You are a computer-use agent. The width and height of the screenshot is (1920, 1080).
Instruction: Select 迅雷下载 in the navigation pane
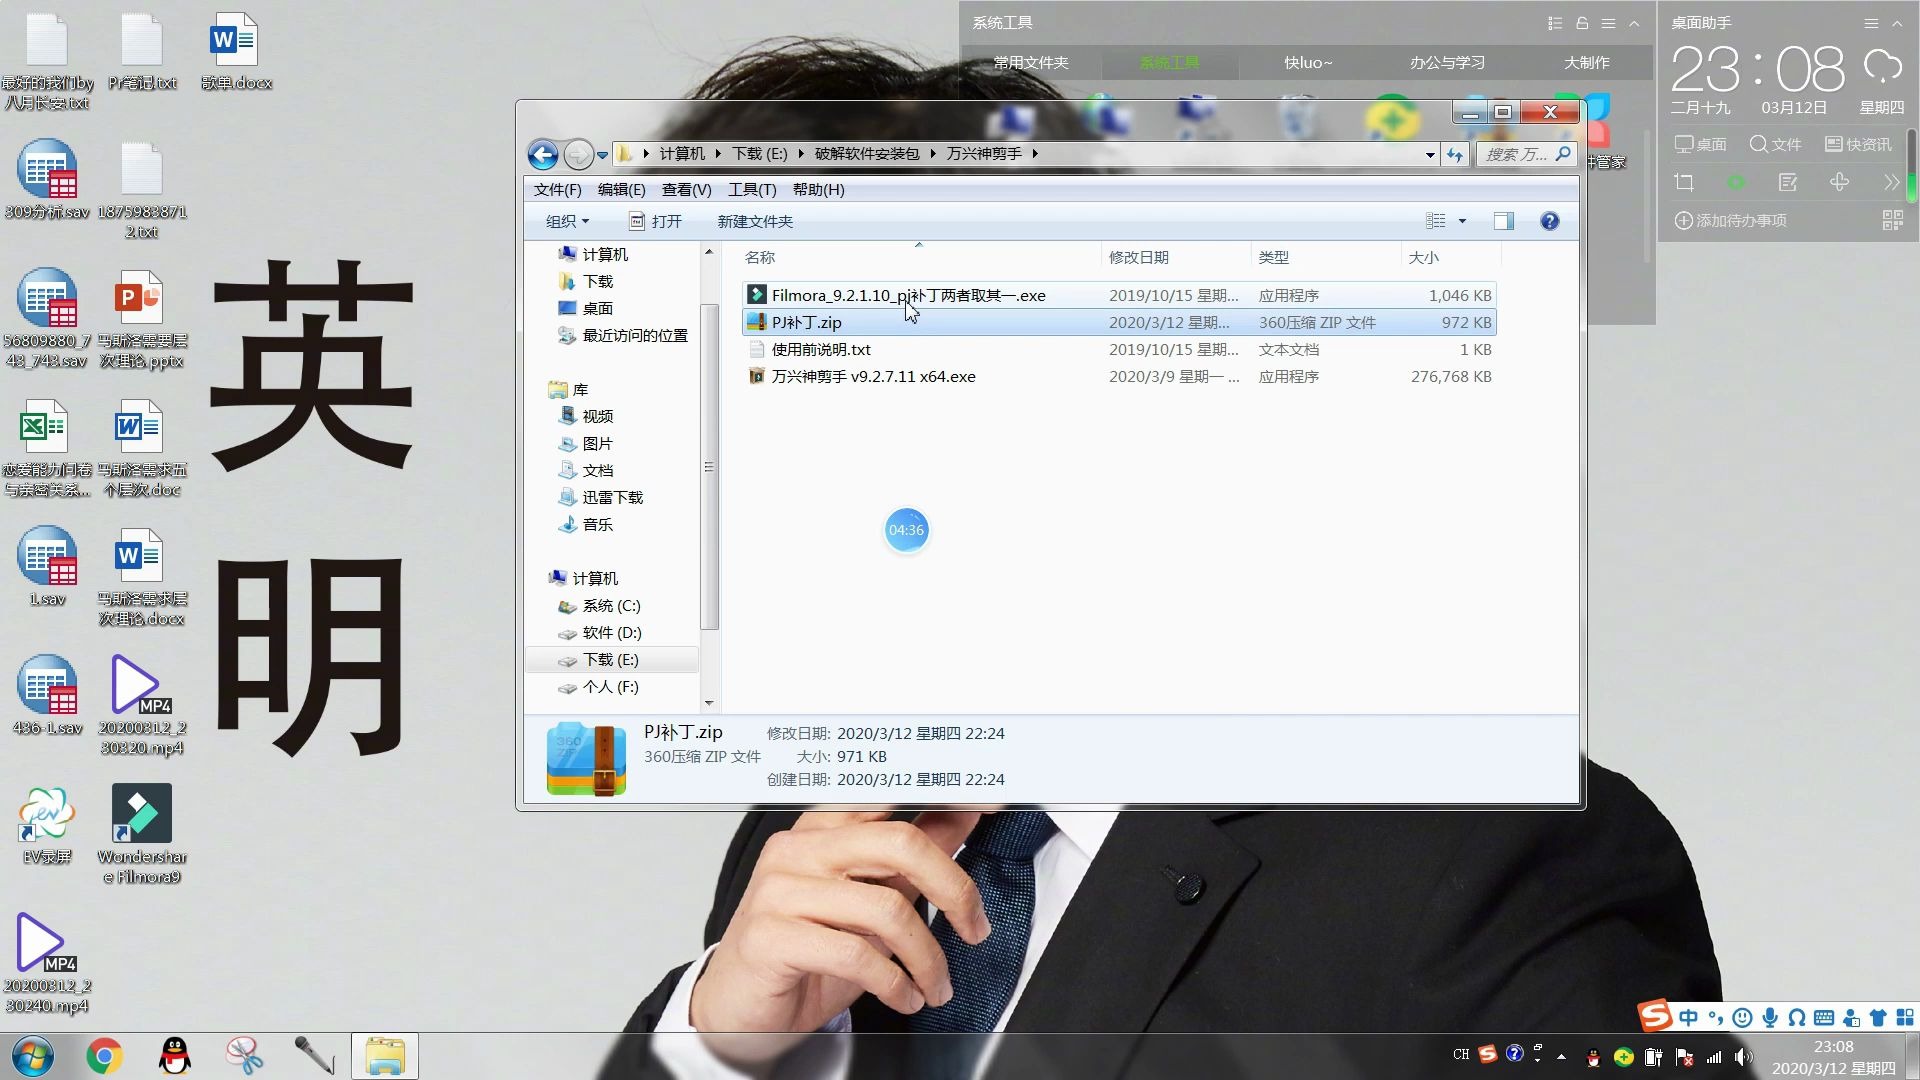(x=612, y=497)
